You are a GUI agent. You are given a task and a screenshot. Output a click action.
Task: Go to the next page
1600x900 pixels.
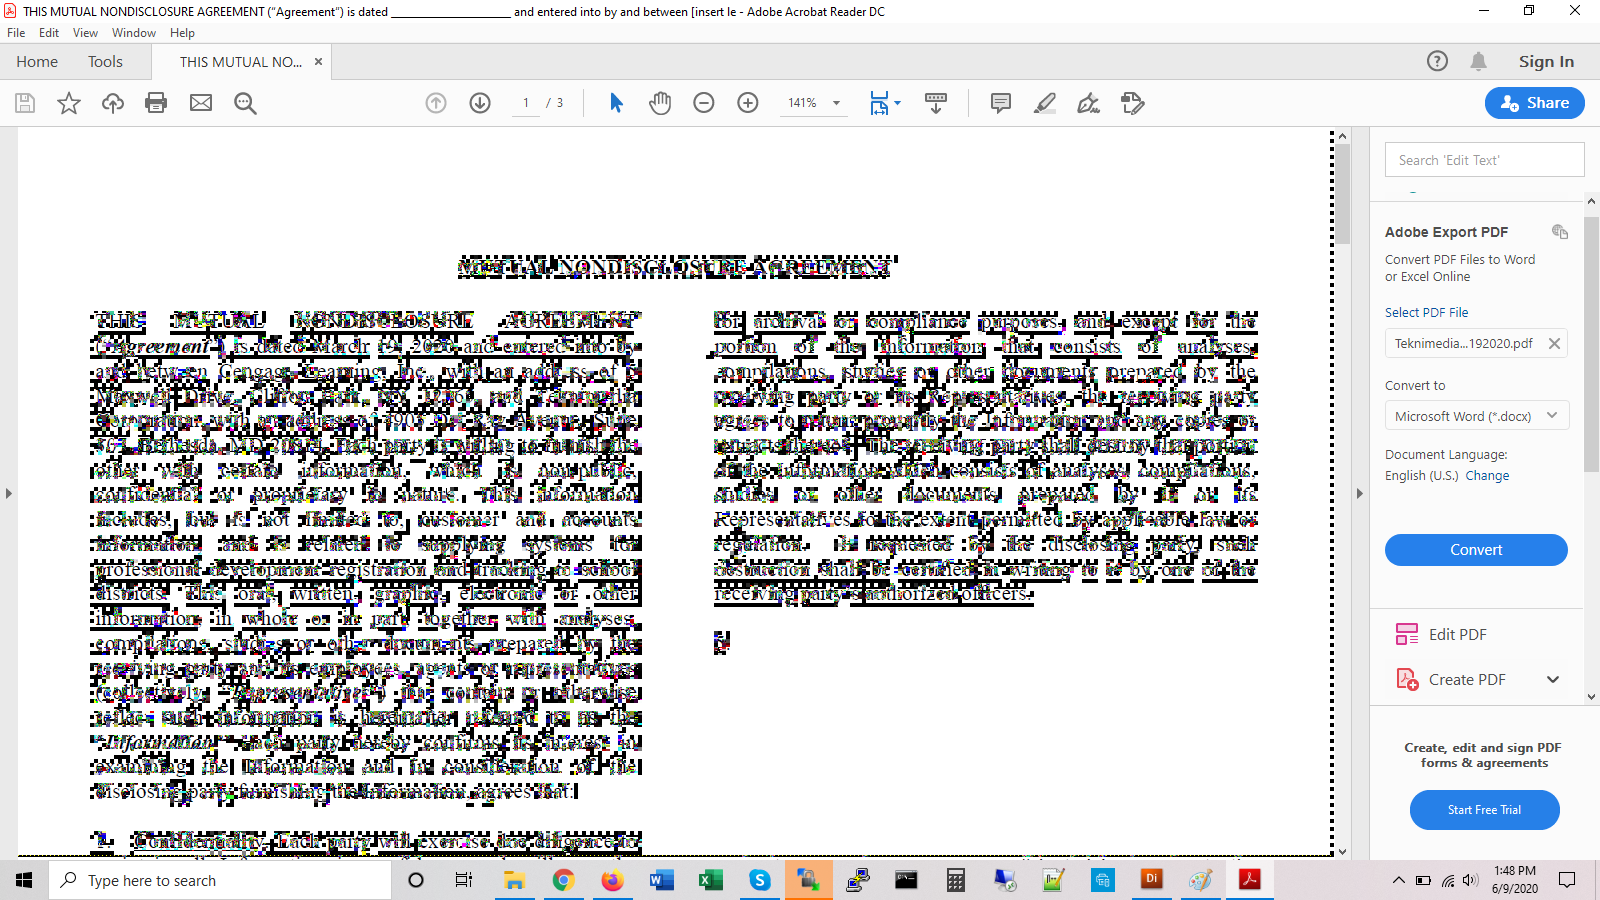coord(480,102)
